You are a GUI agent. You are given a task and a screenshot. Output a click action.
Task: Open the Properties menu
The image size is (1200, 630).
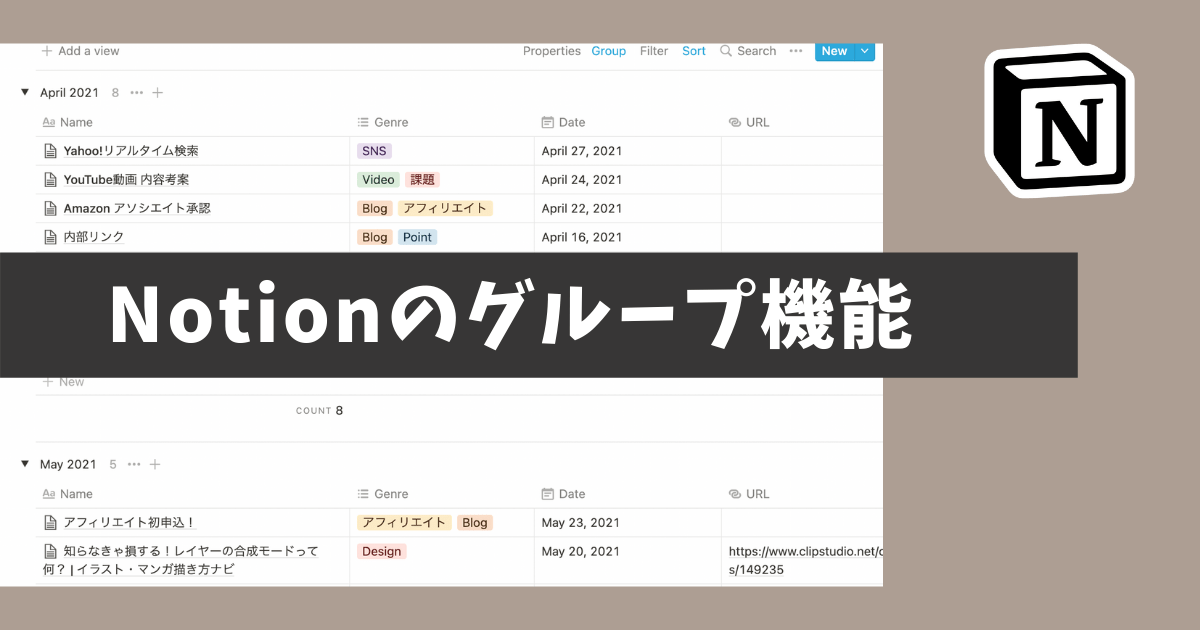tap(552, 51)
